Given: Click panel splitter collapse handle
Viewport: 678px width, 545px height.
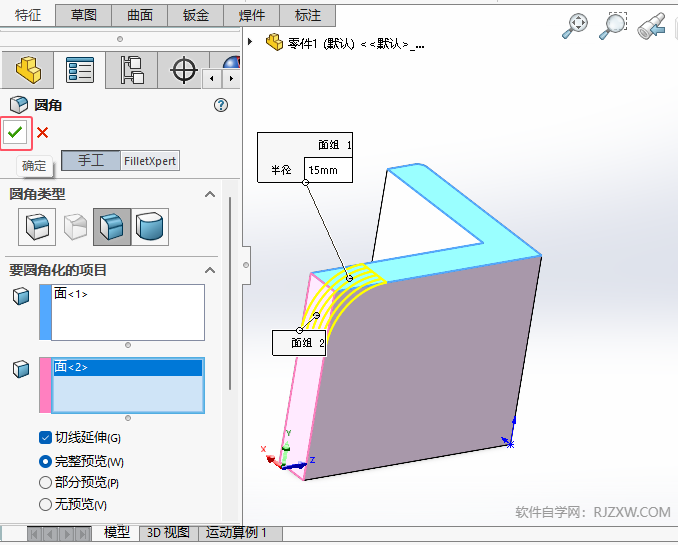Looking at the screenshot, I should click(x=246, y=265).
